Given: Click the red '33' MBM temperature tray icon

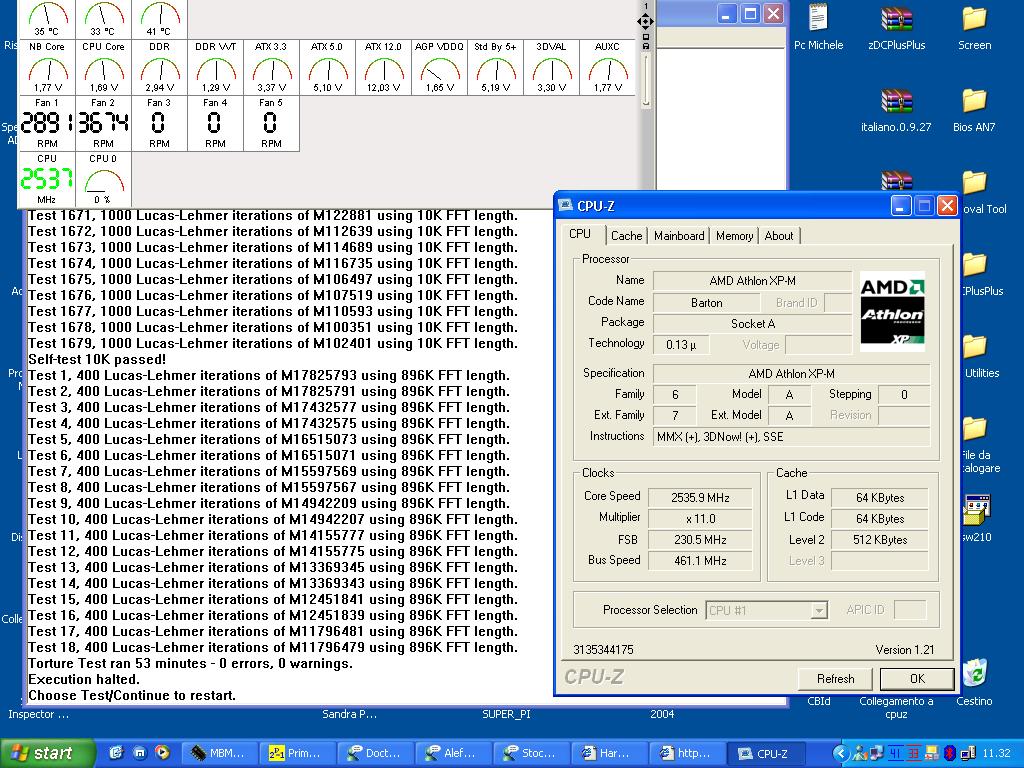Looking at the screenshot, I should tap(912, 753).
